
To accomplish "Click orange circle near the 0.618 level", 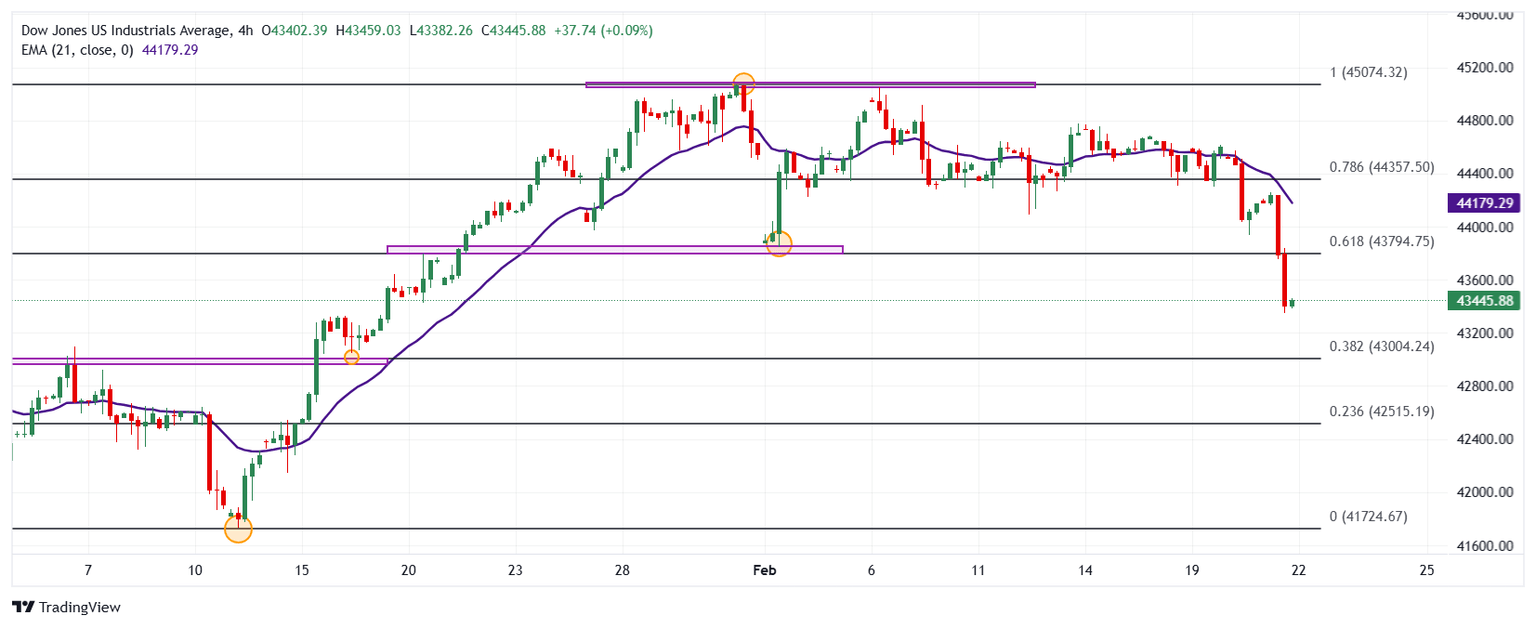I will [x=779, y=243].
